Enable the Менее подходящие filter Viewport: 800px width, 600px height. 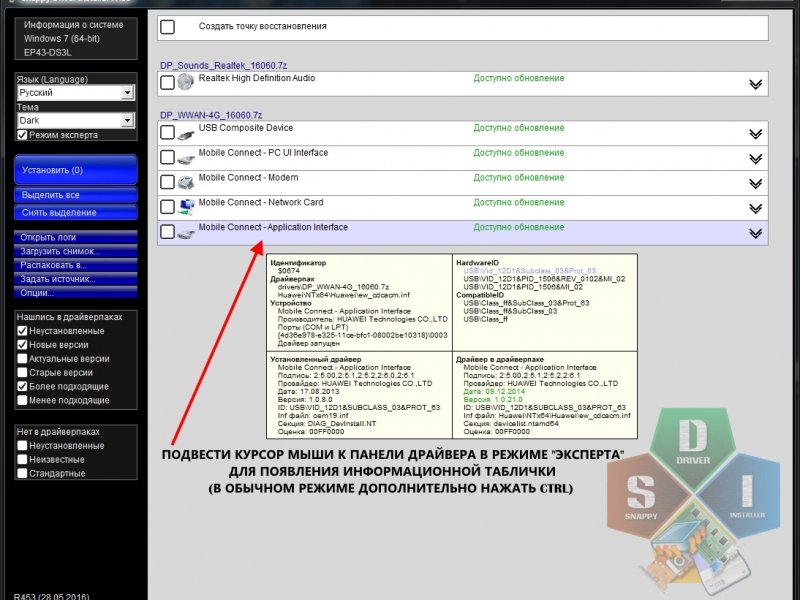pos(22,401)
